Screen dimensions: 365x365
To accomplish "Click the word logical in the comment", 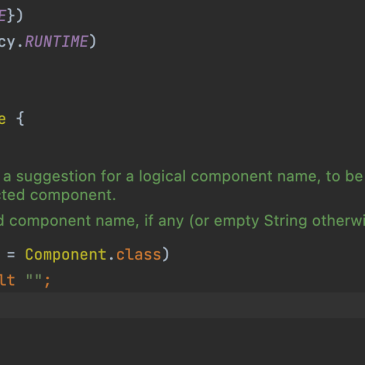I will [x=162, y=176].
